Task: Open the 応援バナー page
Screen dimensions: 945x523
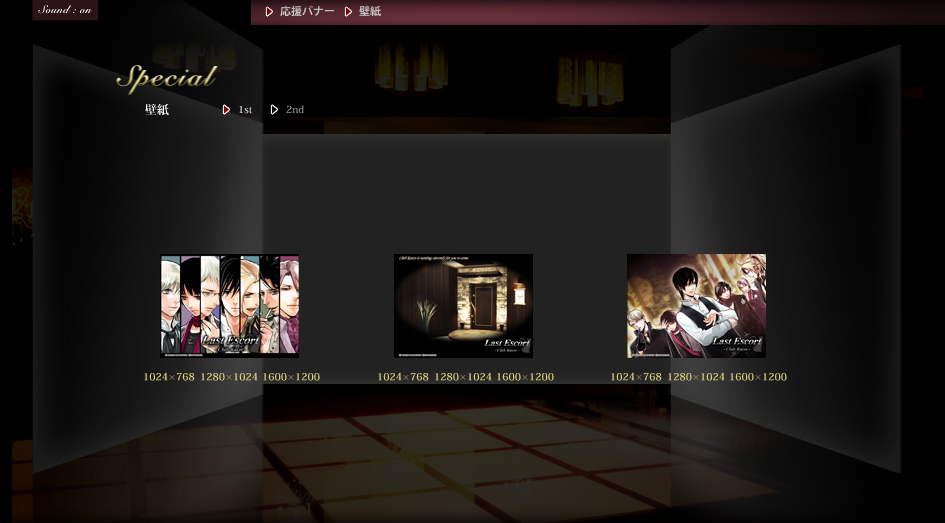Action: click(307, 12)
